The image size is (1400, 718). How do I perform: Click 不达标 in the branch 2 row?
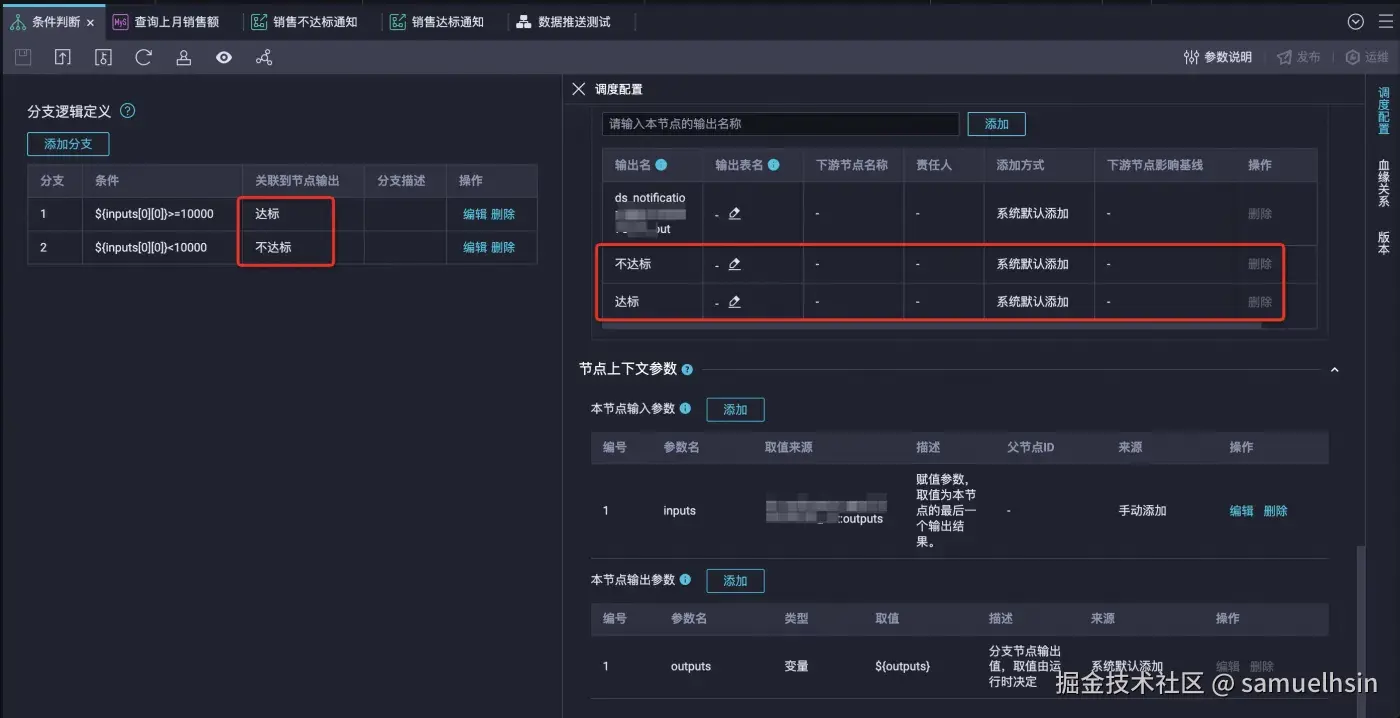click(273, 247)
